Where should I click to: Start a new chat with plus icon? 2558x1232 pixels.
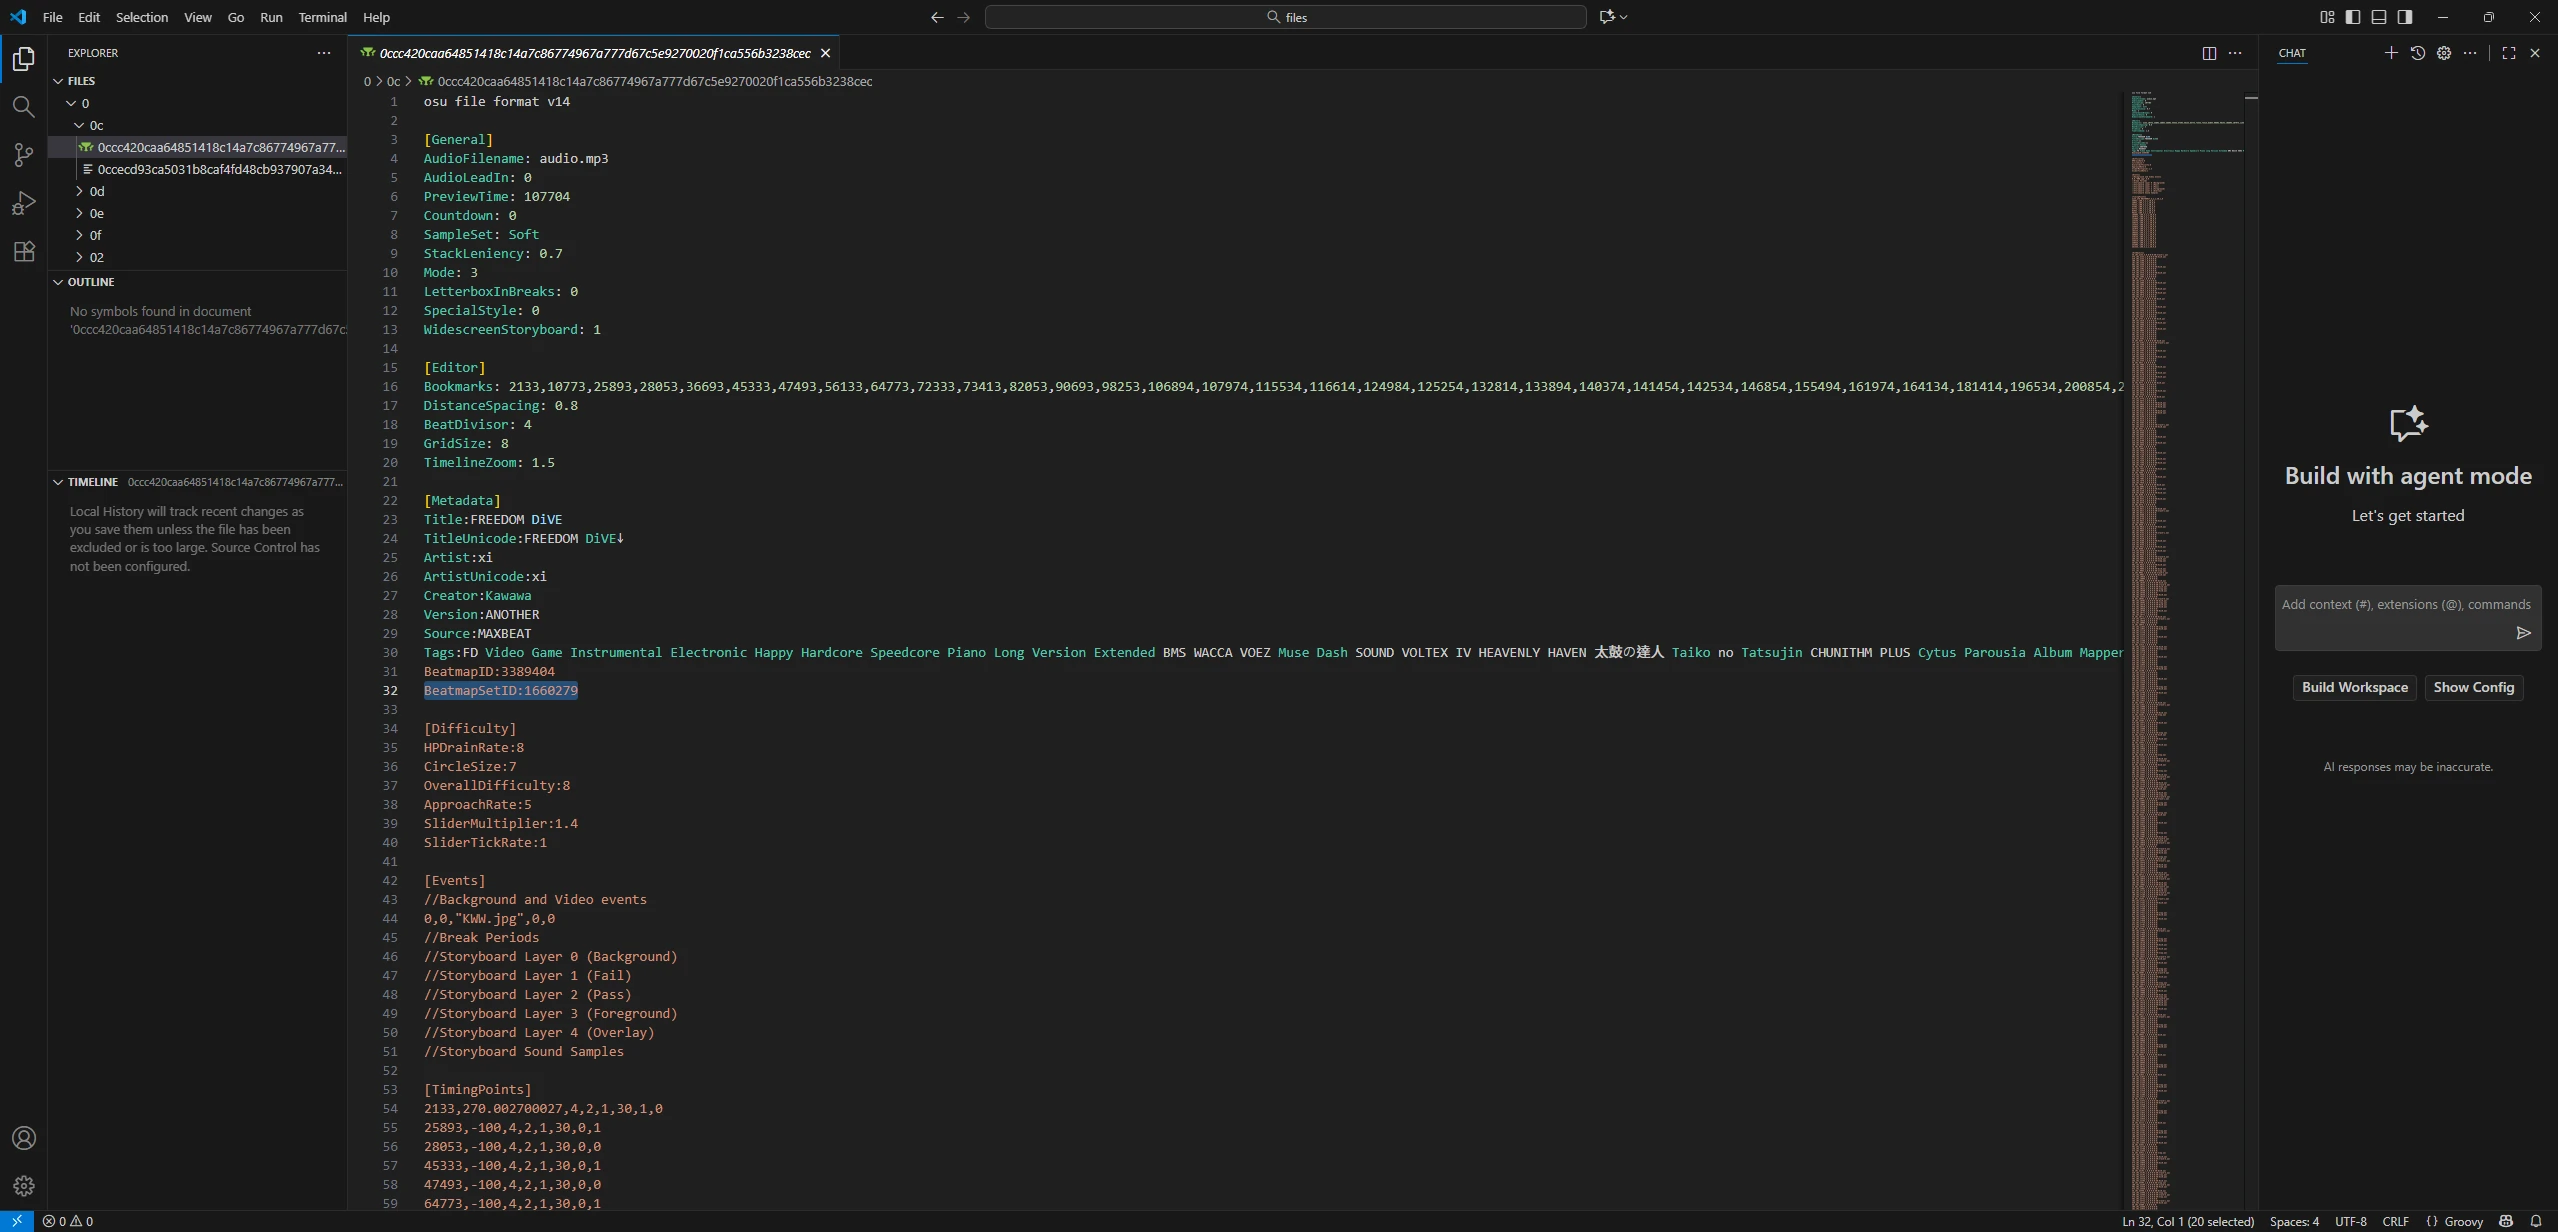click(2391, 53)
